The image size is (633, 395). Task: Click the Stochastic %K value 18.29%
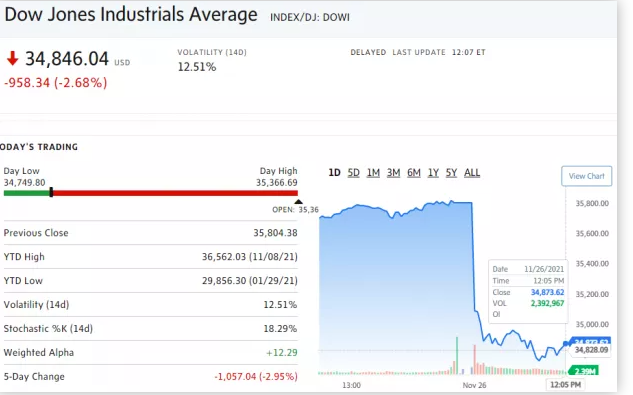(x=280, y=329)
